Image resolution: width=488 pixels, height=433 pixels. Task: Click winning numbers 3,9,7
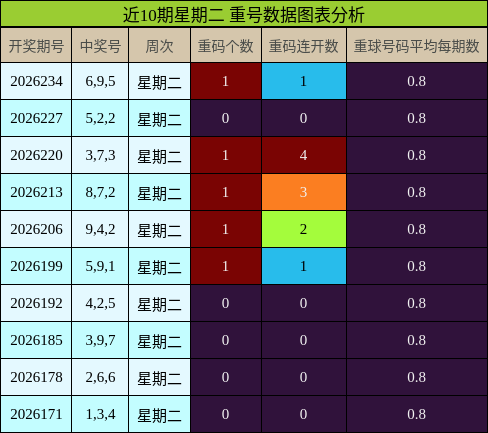coord(100,340)
